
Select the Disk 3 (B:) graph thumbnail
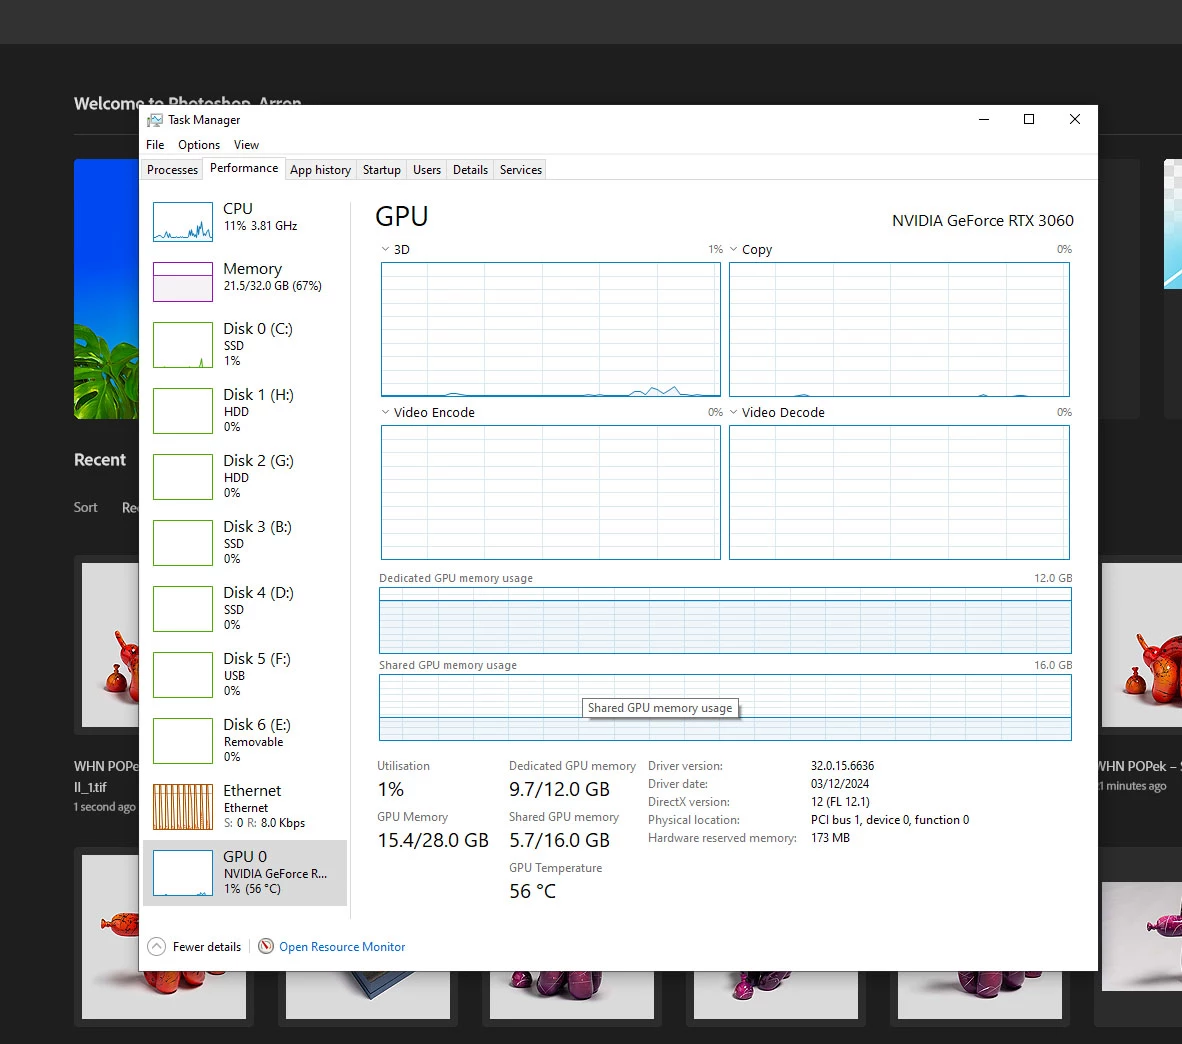182,543
